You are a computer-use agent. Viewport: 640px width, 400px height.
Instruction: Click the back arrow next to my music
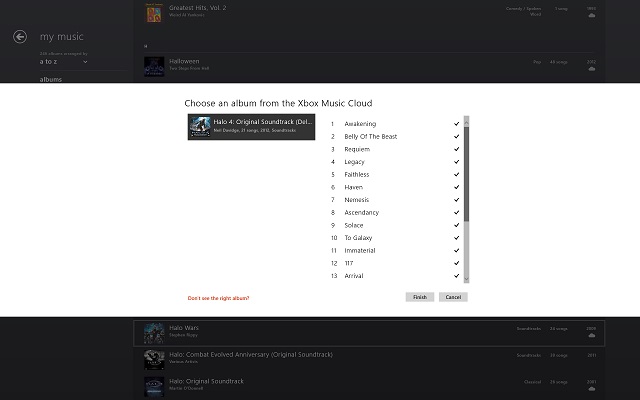pyautogui.click(x=20, y=37)
